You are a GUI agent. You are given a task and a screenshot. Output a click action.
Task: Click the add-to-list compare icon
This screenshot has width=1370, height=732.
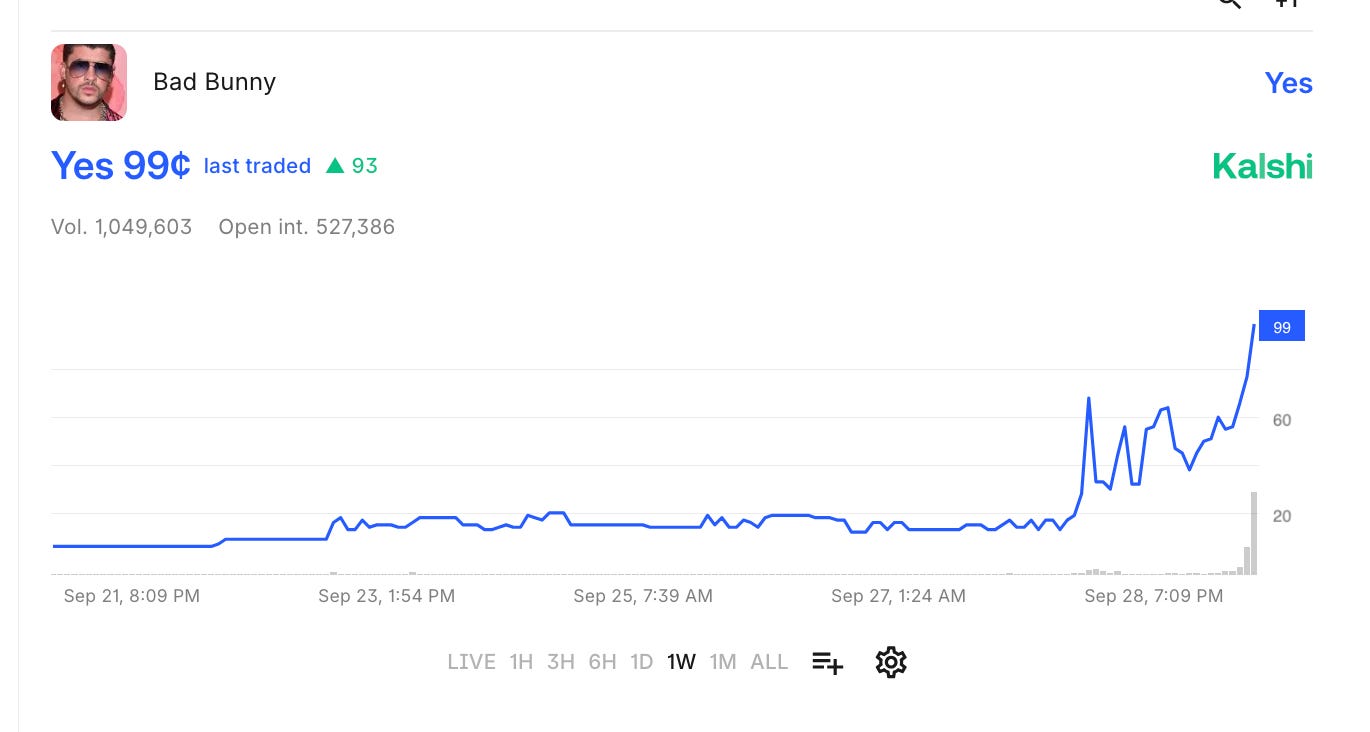click(x=828, y=662)
